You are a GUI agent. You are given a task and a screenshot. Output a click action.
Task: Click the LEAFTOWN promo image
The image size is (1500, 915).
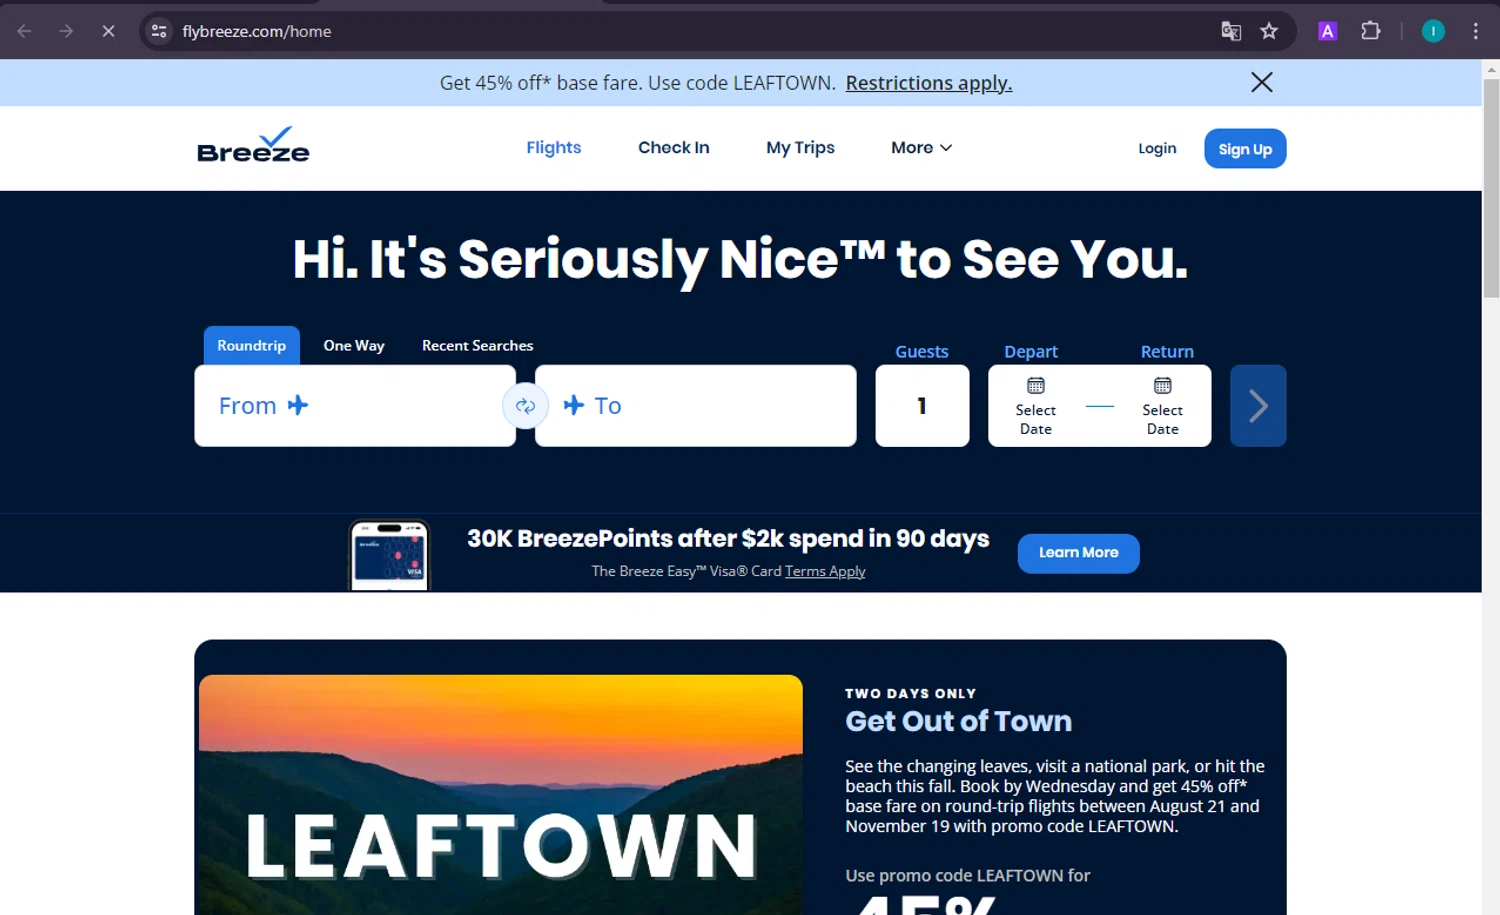click(501, 795)
